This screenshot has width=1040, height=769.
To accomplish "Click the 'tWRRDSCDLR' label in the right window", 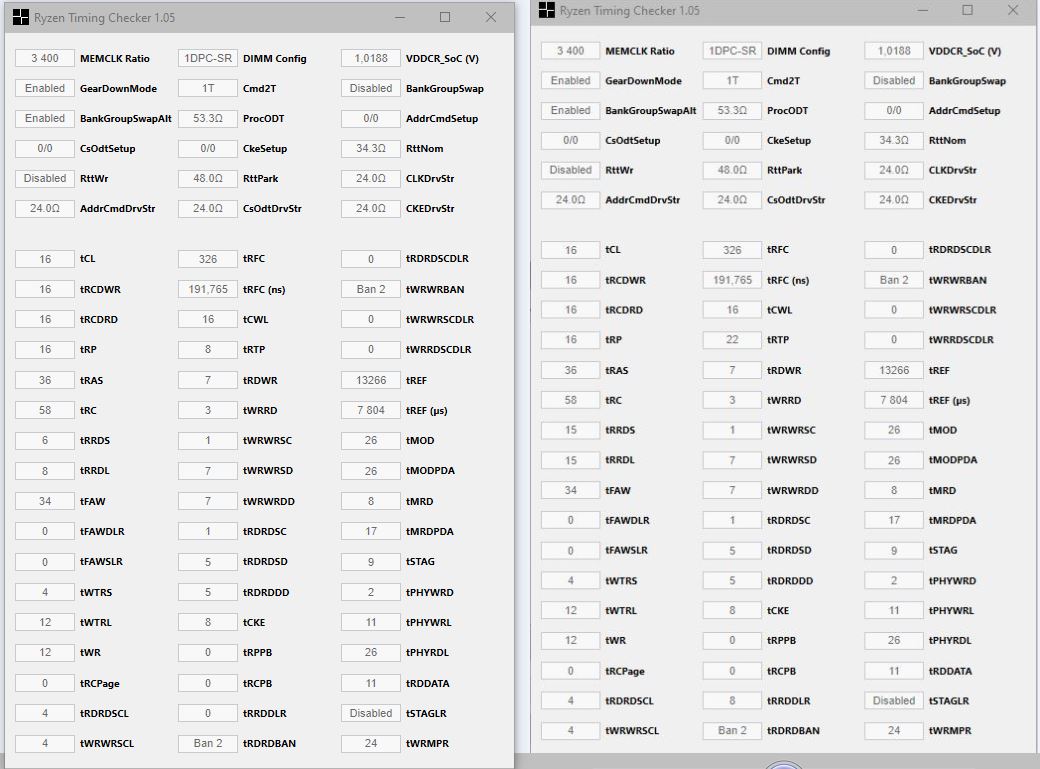I will (961, 340).
